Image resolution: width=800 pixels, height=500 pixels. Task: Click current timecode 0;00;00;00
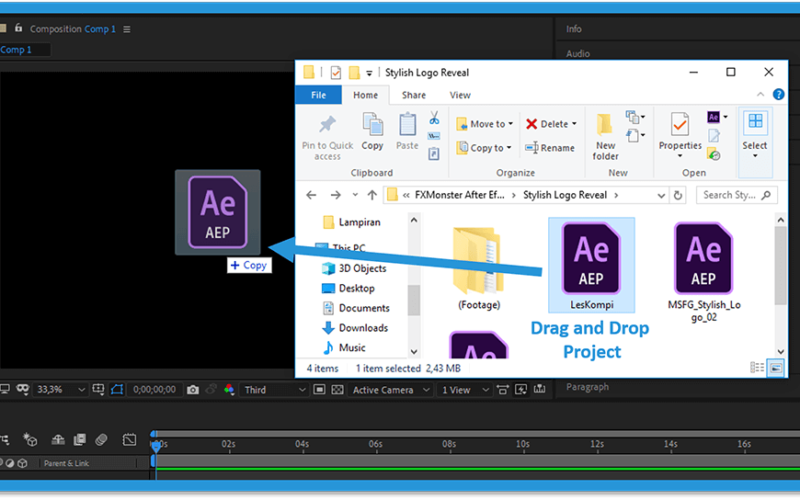pyautogui.click(x=155, y=390)
